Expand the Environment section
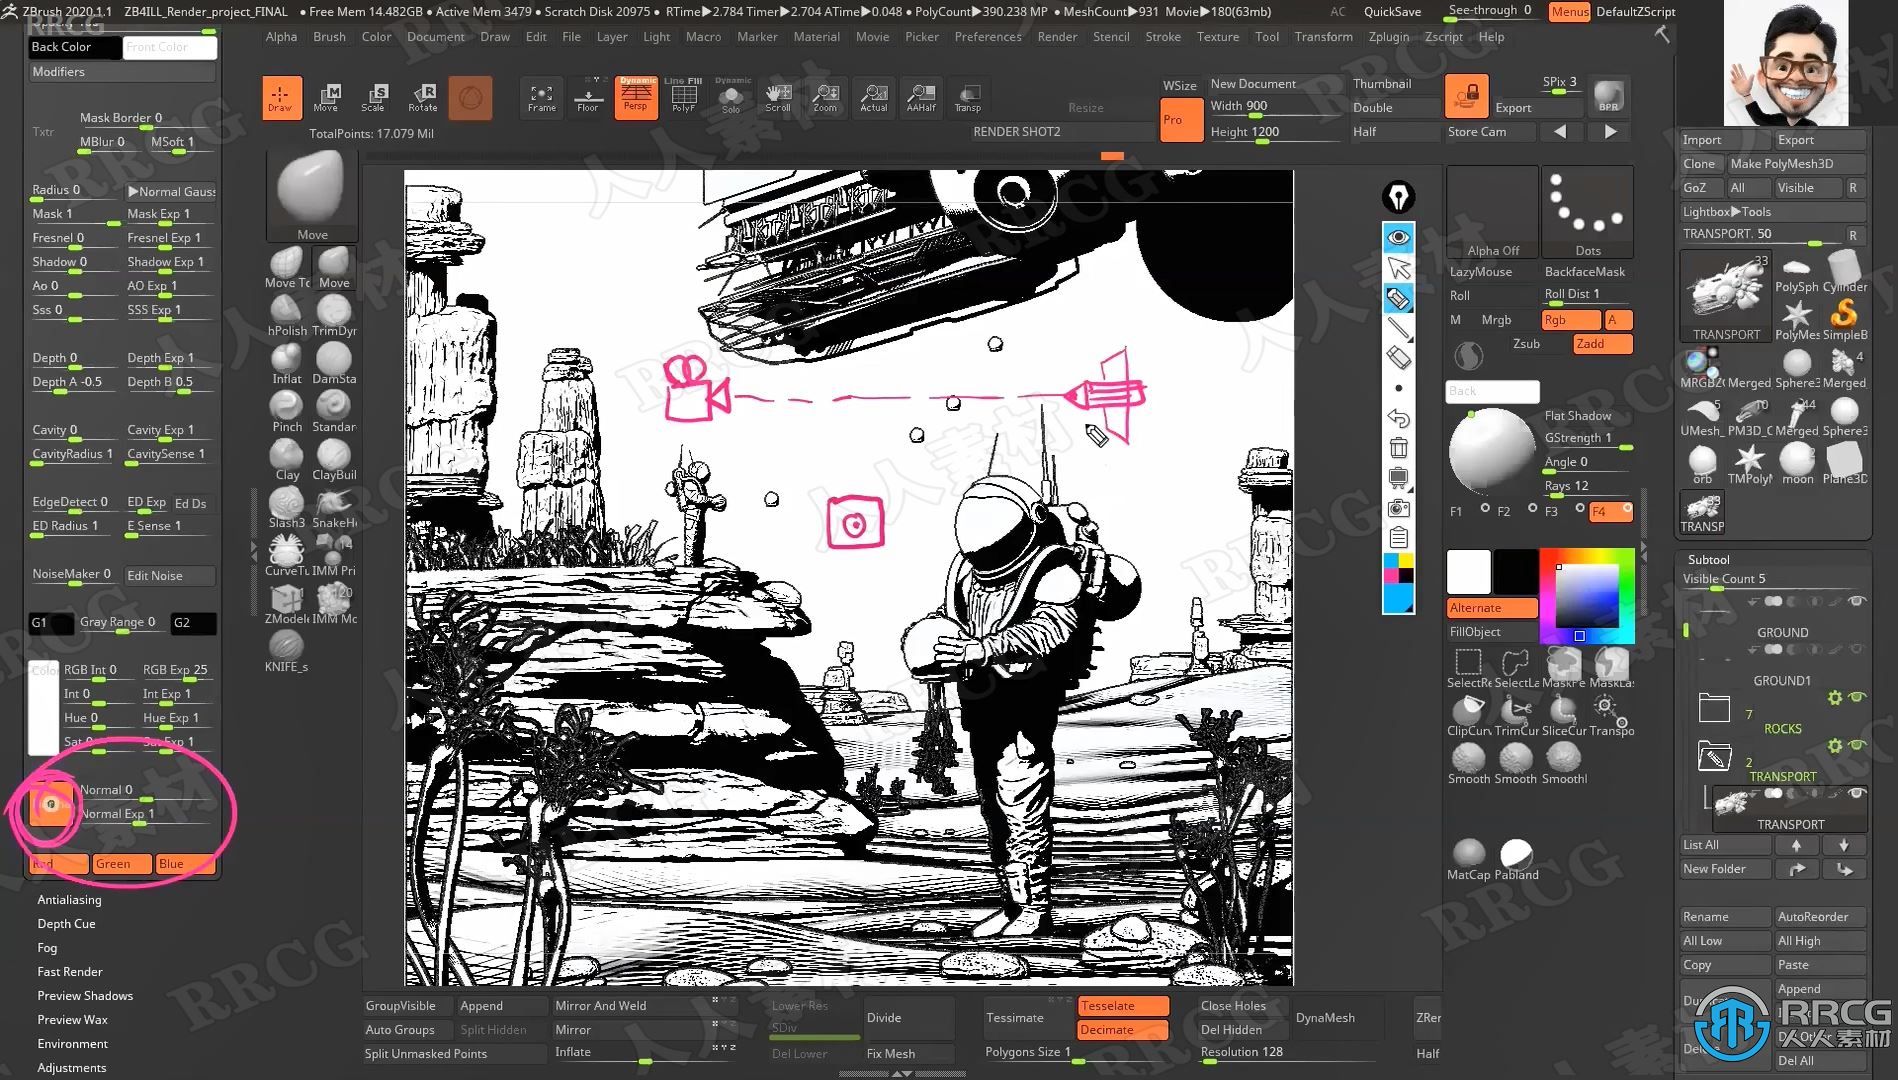This screenshot has height=1080, width=1898. click(x=72, y=1044)
